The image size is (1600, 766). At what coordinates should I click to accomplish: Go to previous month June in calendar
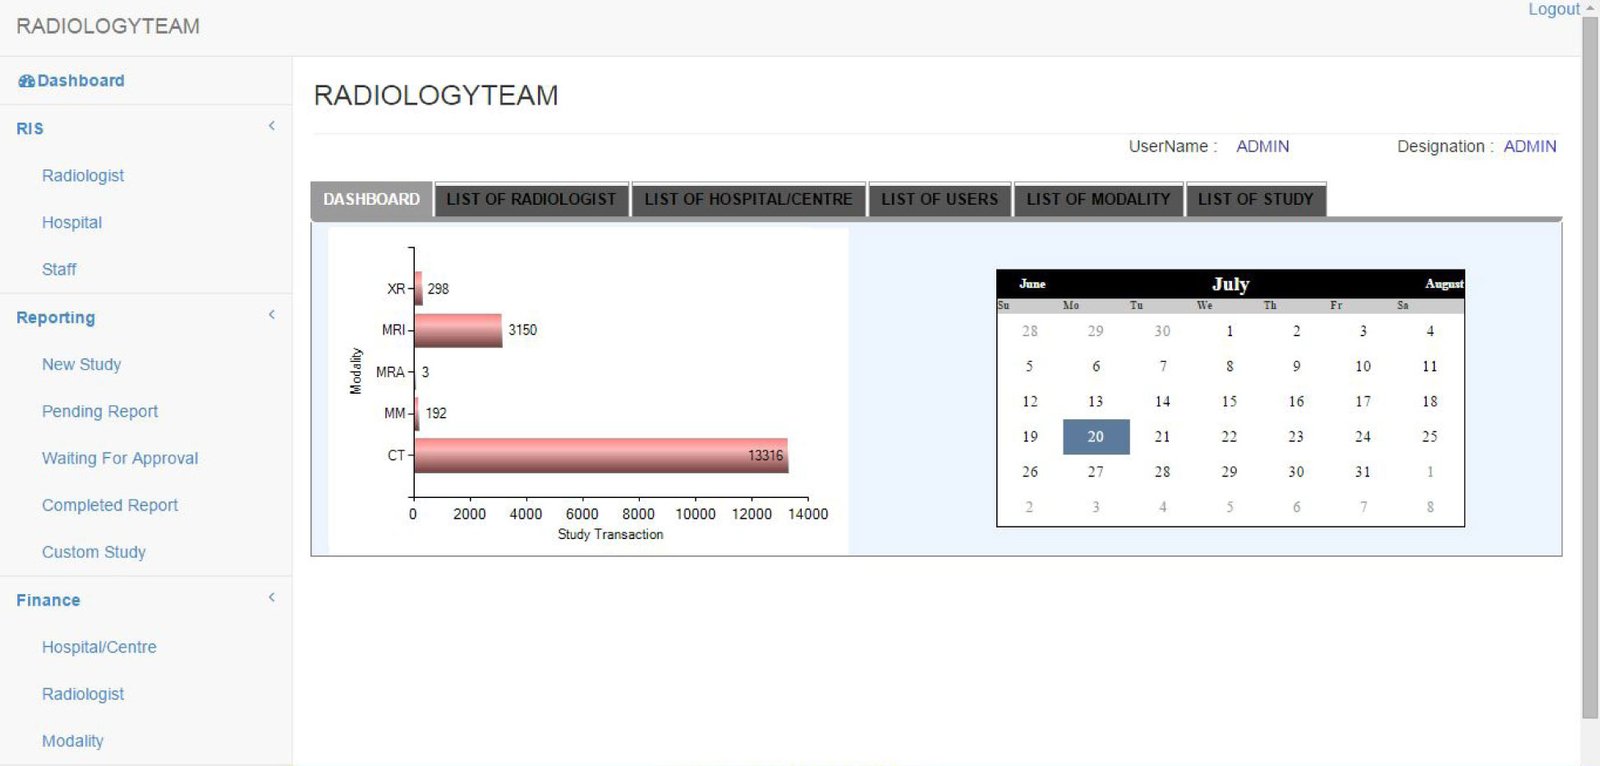click(1032, 284)
